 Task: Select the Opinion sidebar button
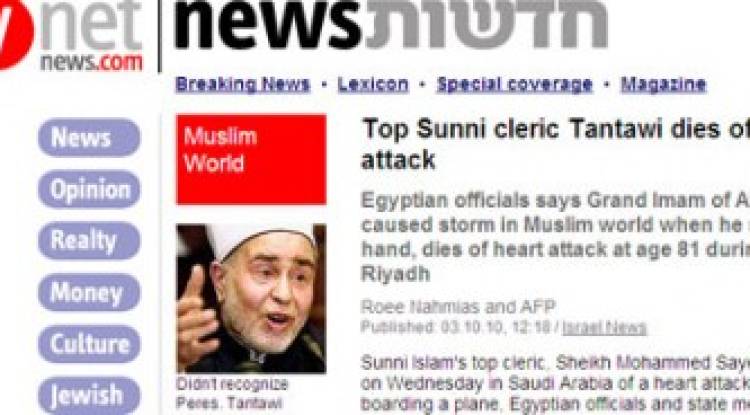click(89, 189)
